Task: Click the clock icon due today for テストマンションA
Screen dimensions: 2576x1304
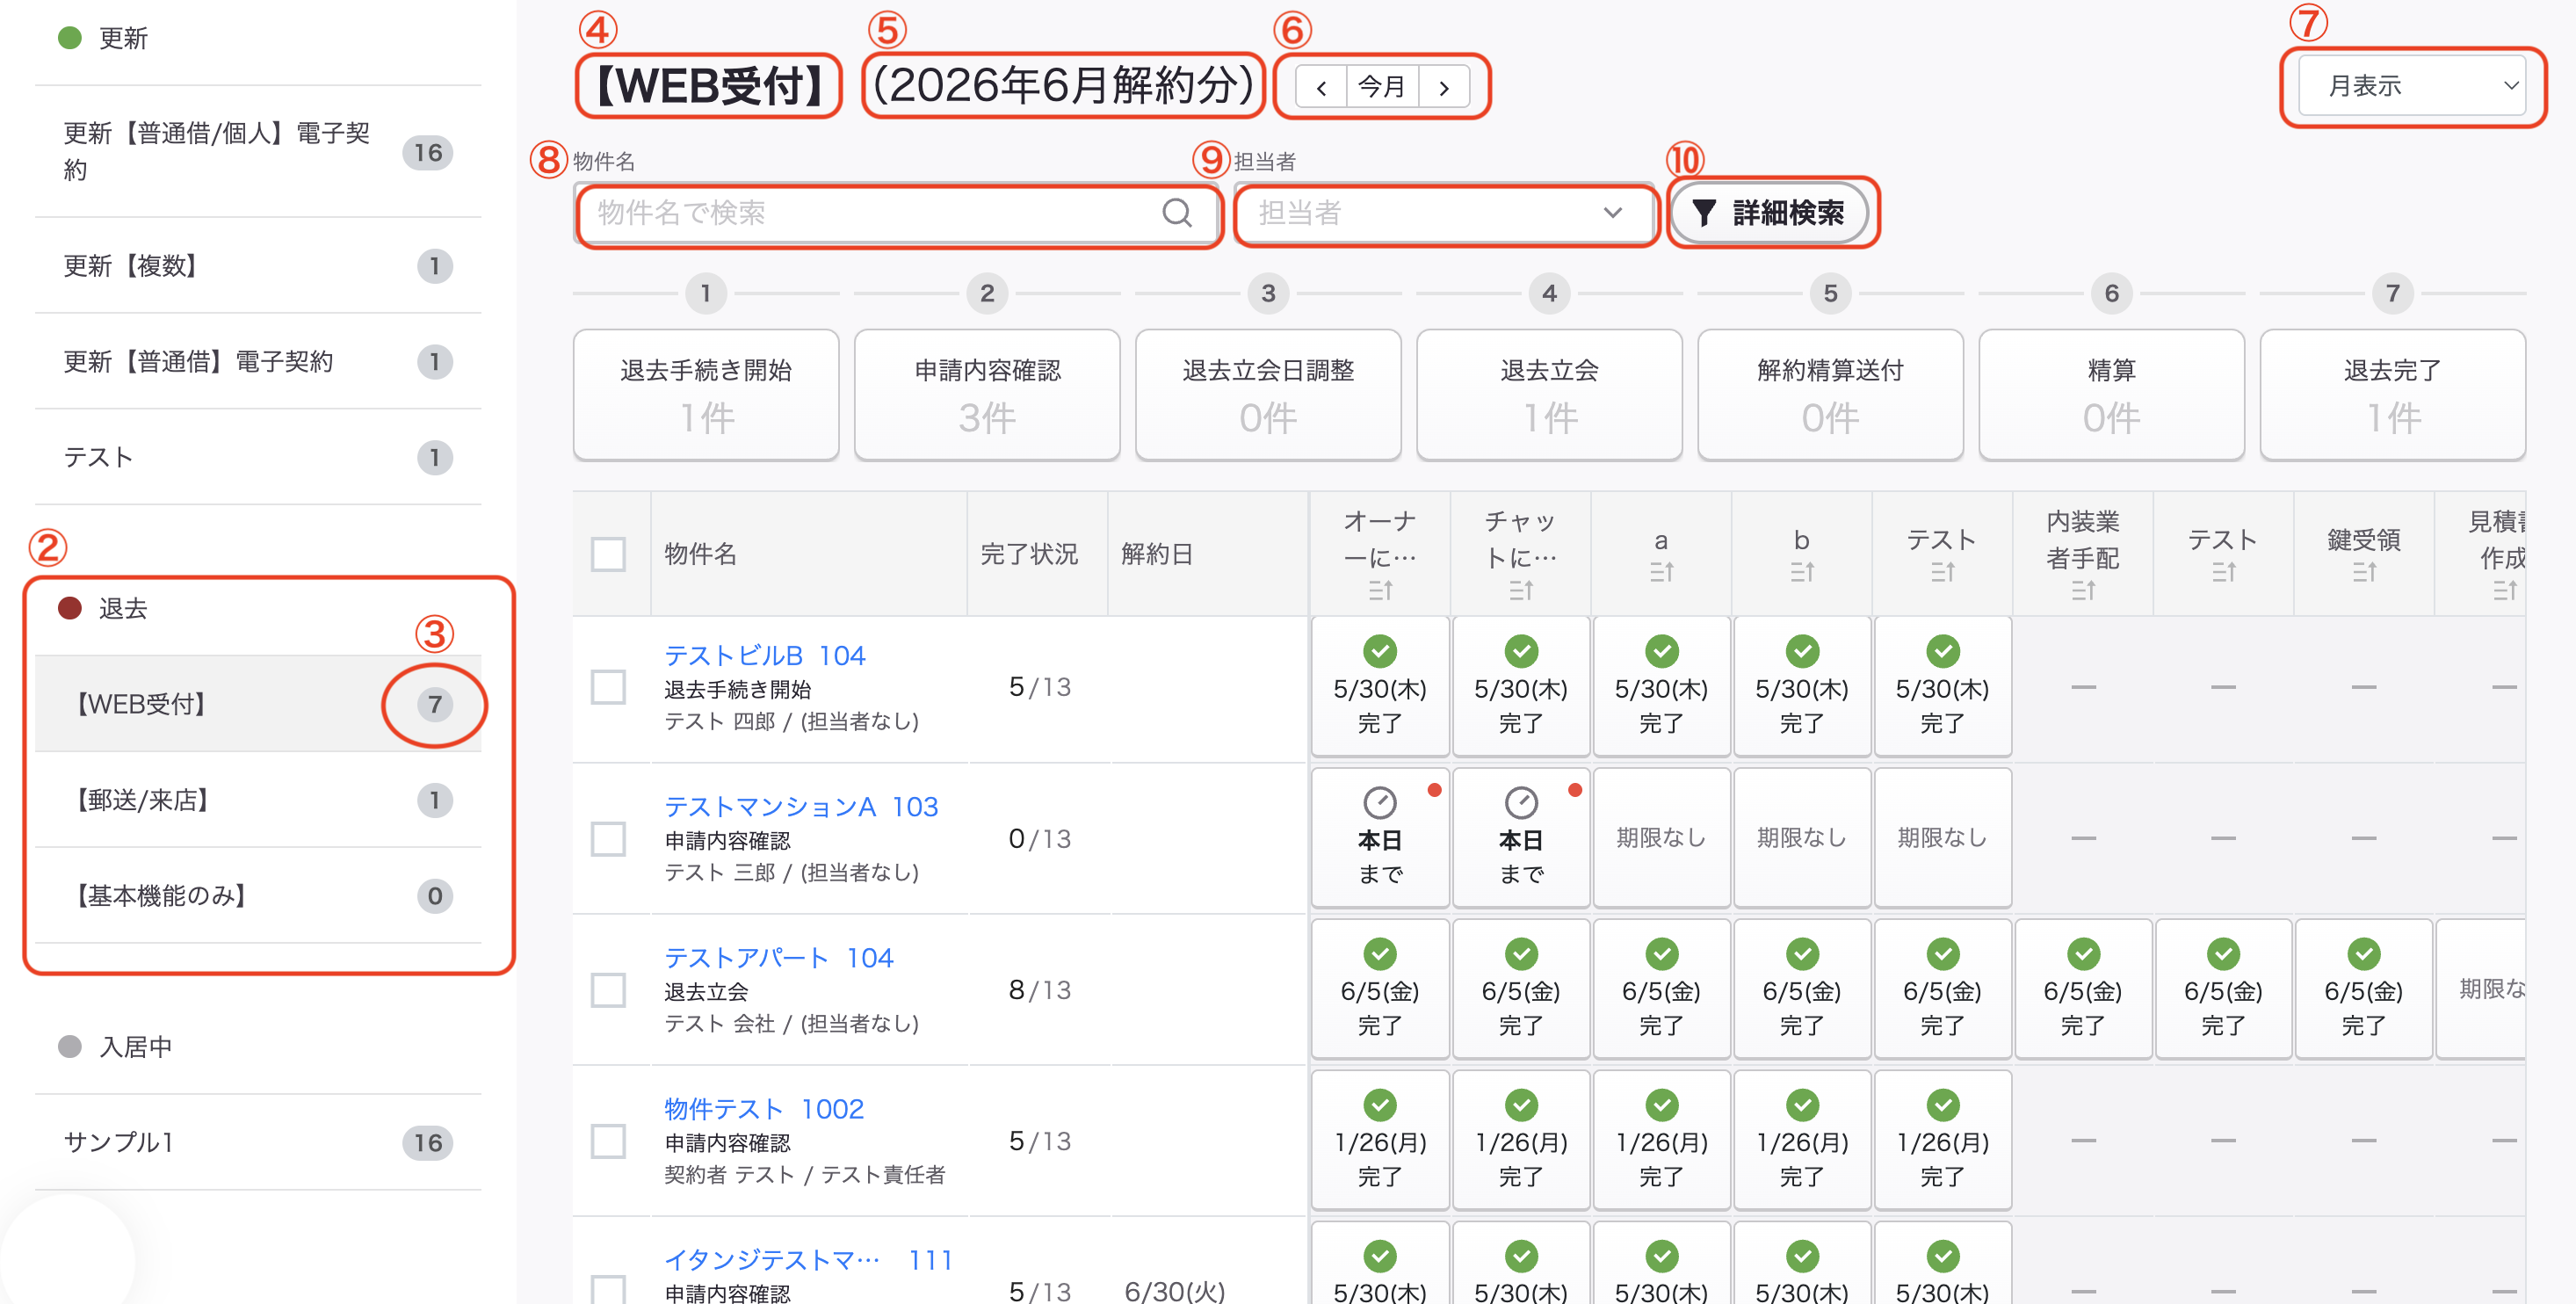Action: click(x=1380, y=802)
